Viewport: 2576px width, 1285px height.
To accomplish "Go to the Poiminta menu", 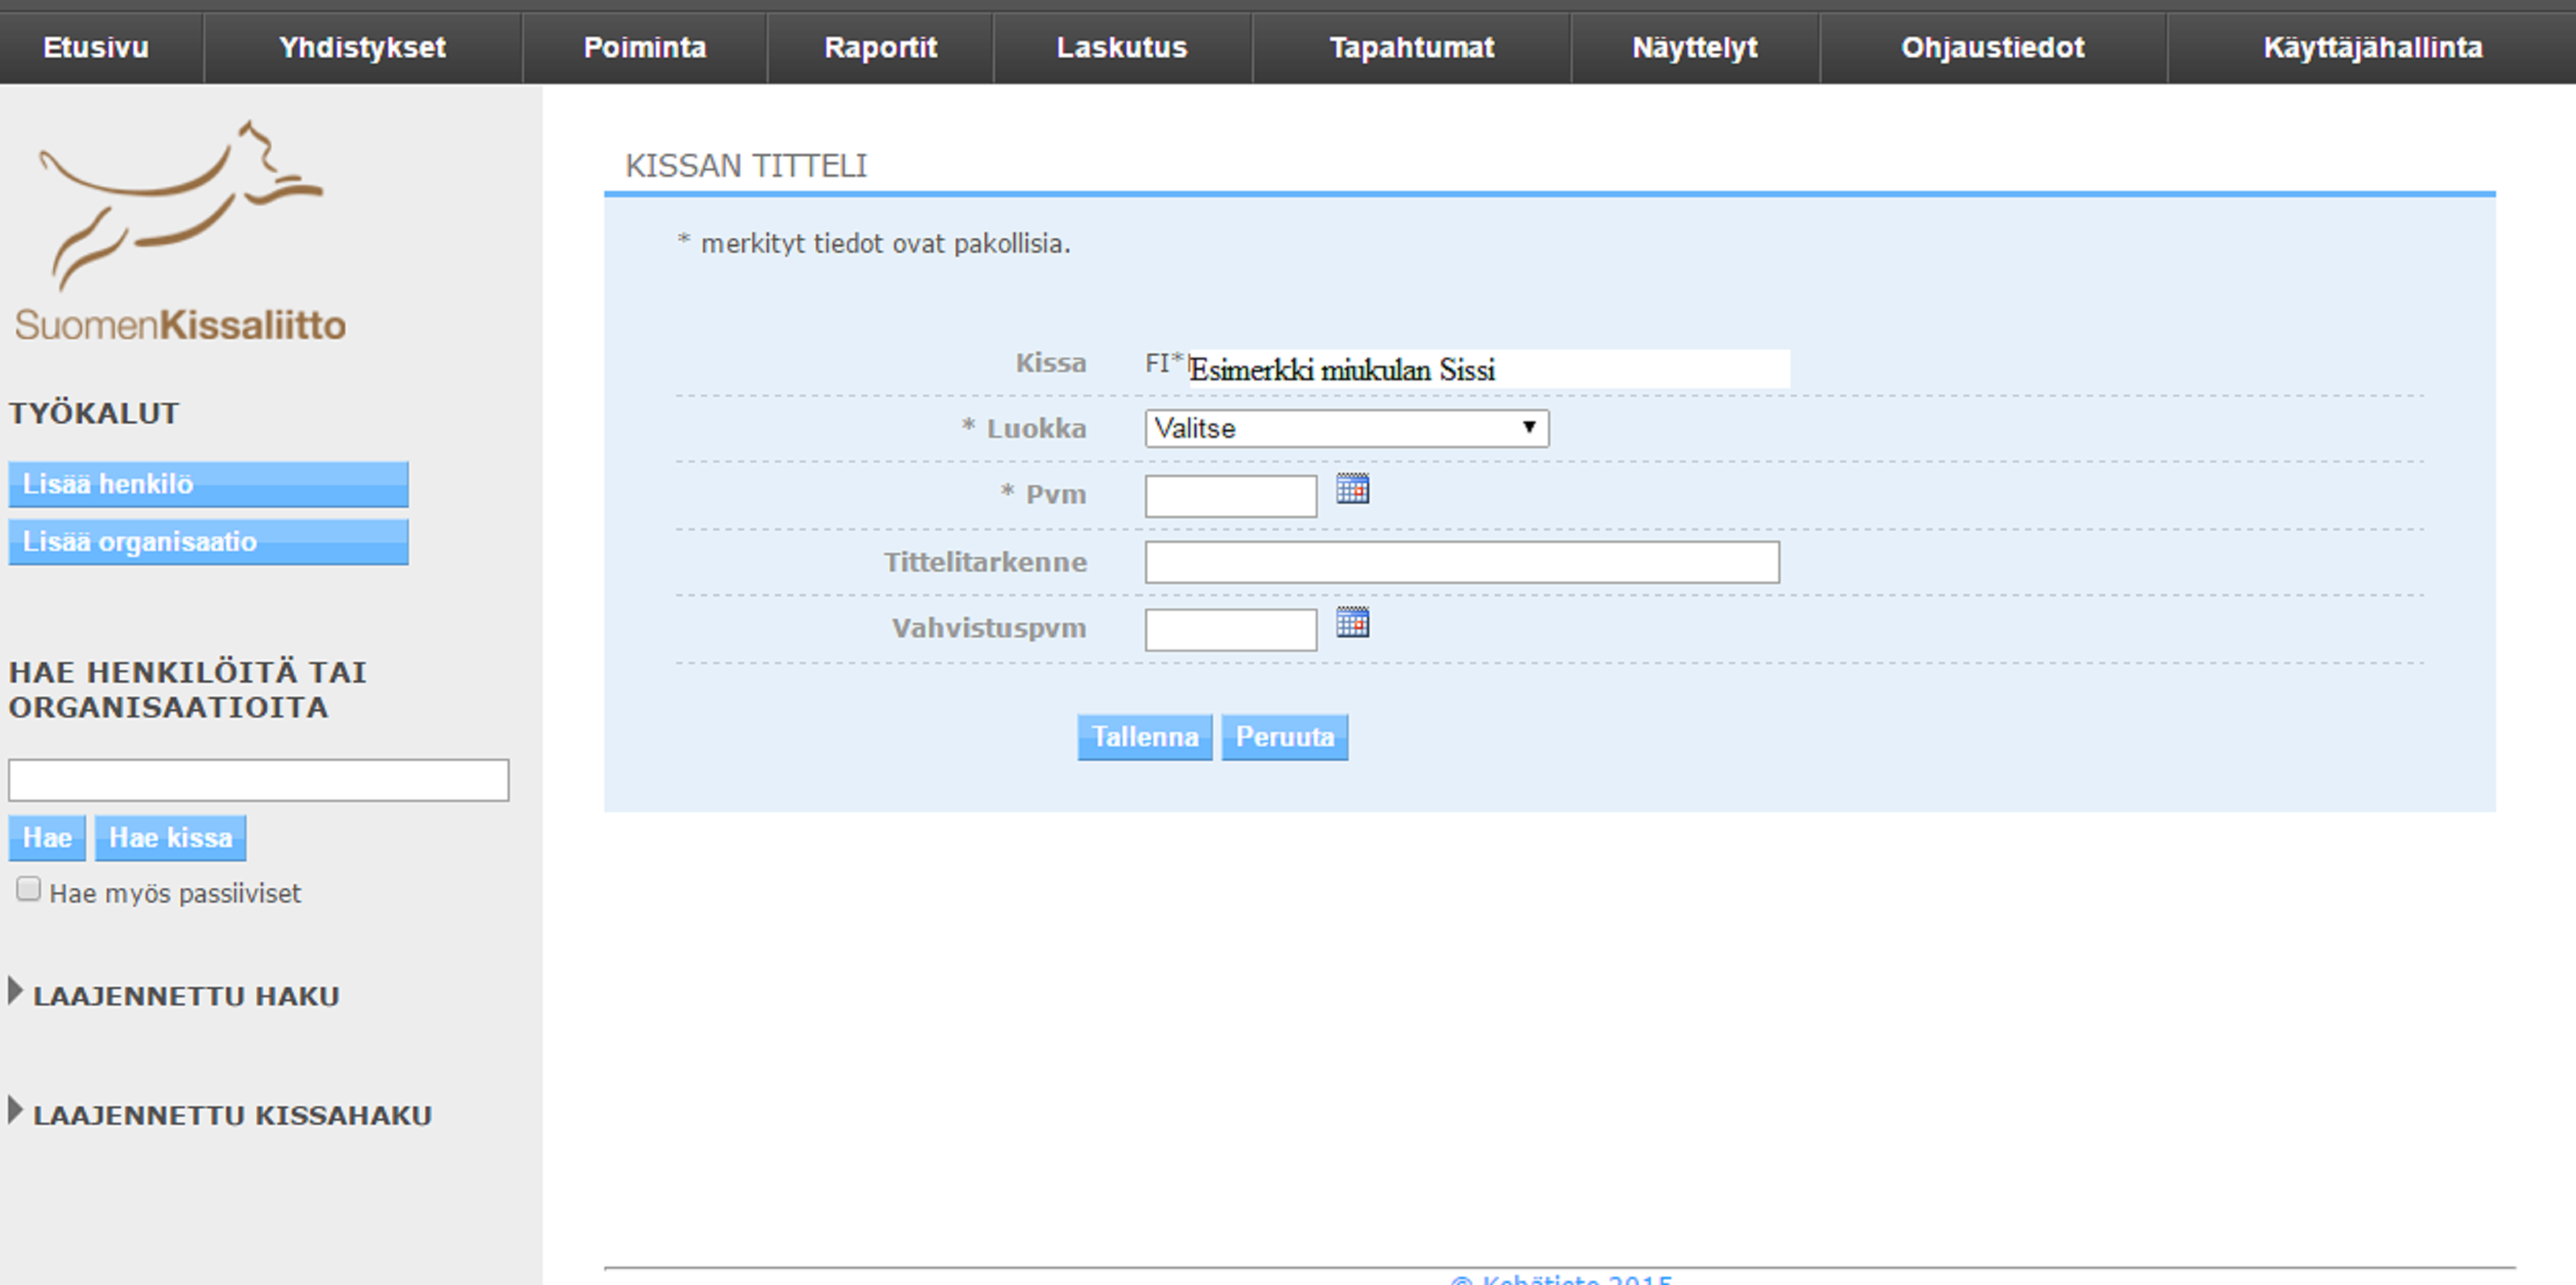I will point(645,48).
